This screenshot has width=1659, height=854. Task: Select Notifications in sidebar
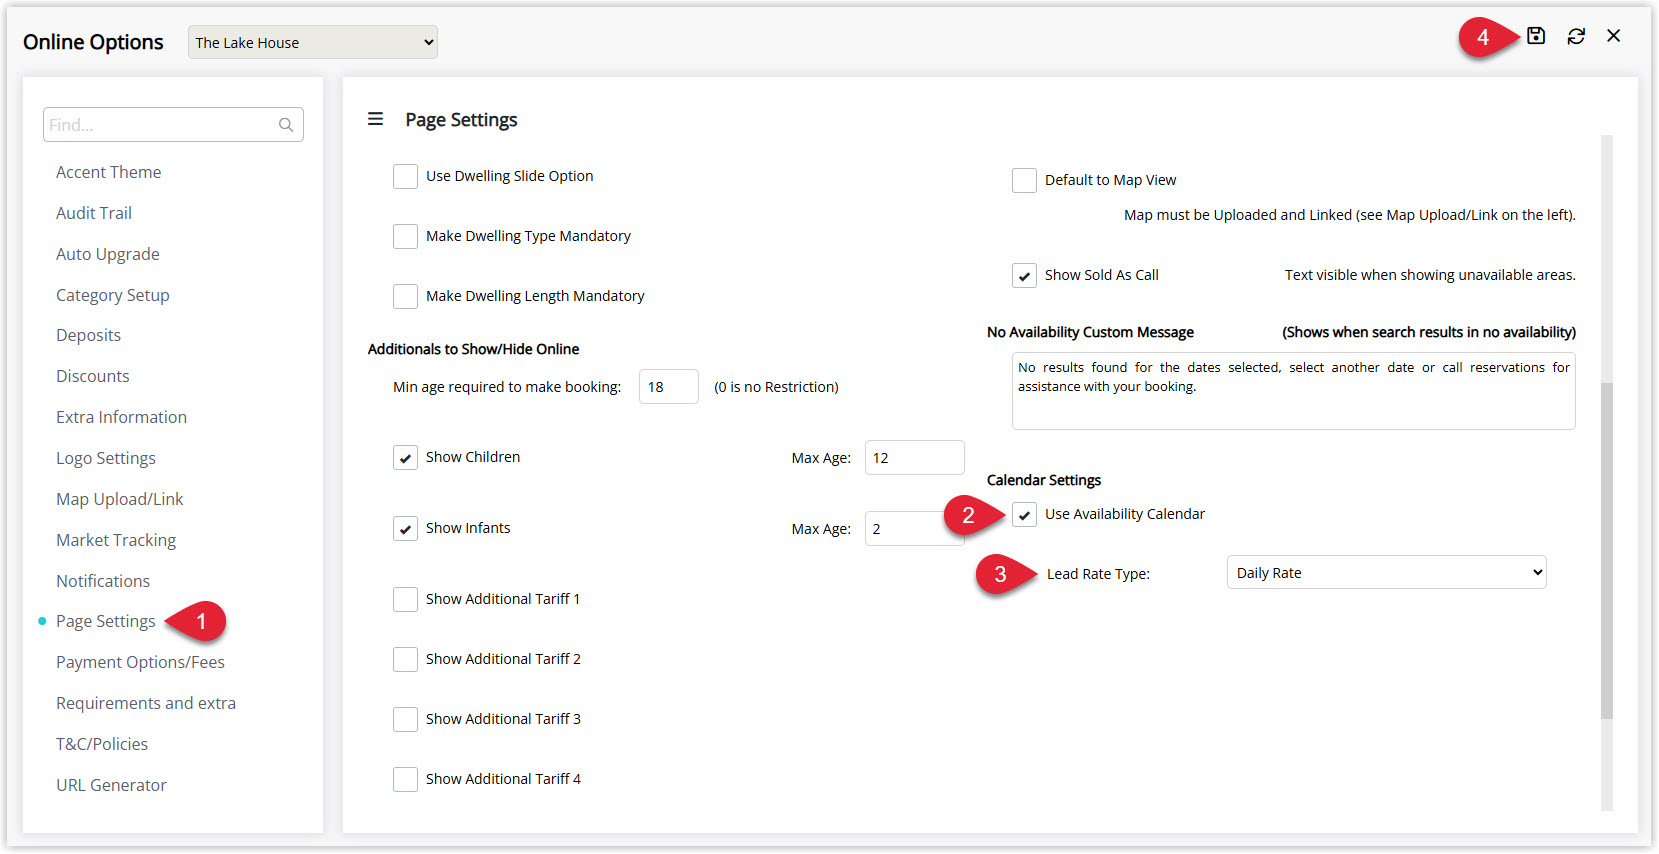click(x=103, y=581)
